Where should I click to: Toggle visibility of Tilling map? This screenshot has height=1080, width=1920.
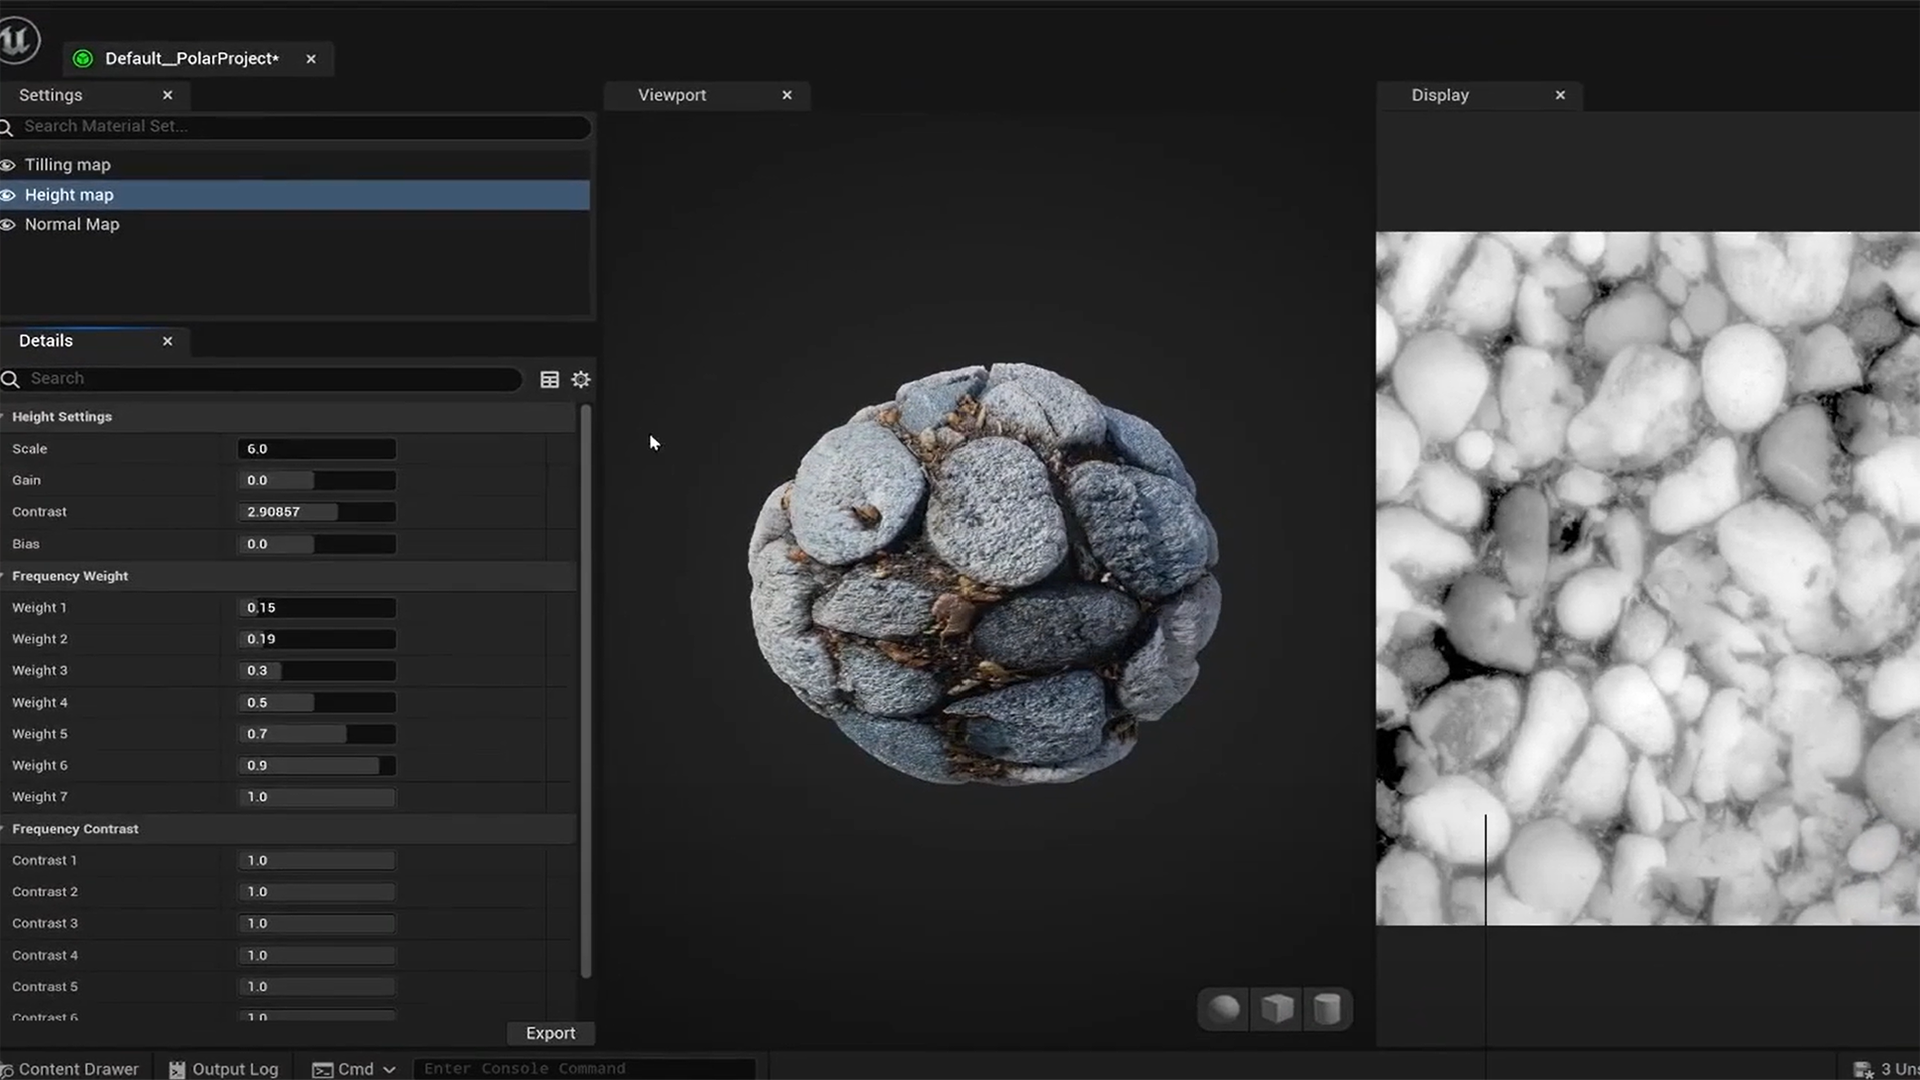point(8,165)
